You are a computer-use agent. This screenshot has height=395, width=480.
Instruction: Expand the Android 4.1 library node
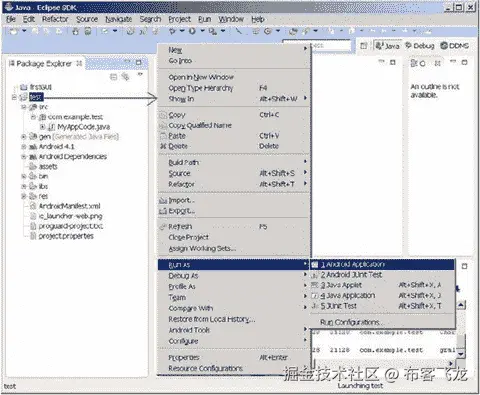24,147
